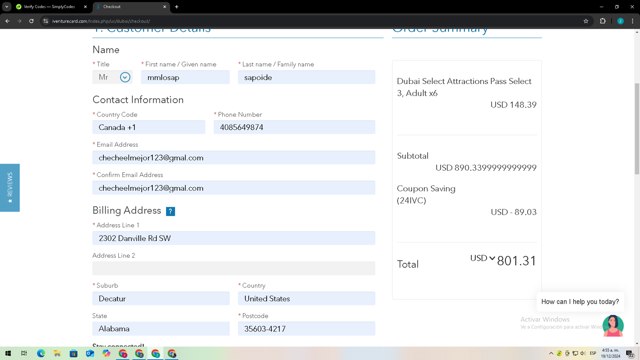Open the Chrome three-dot menu
The image size is (640, 360).
pyautogui.click(x=632, y=21)
